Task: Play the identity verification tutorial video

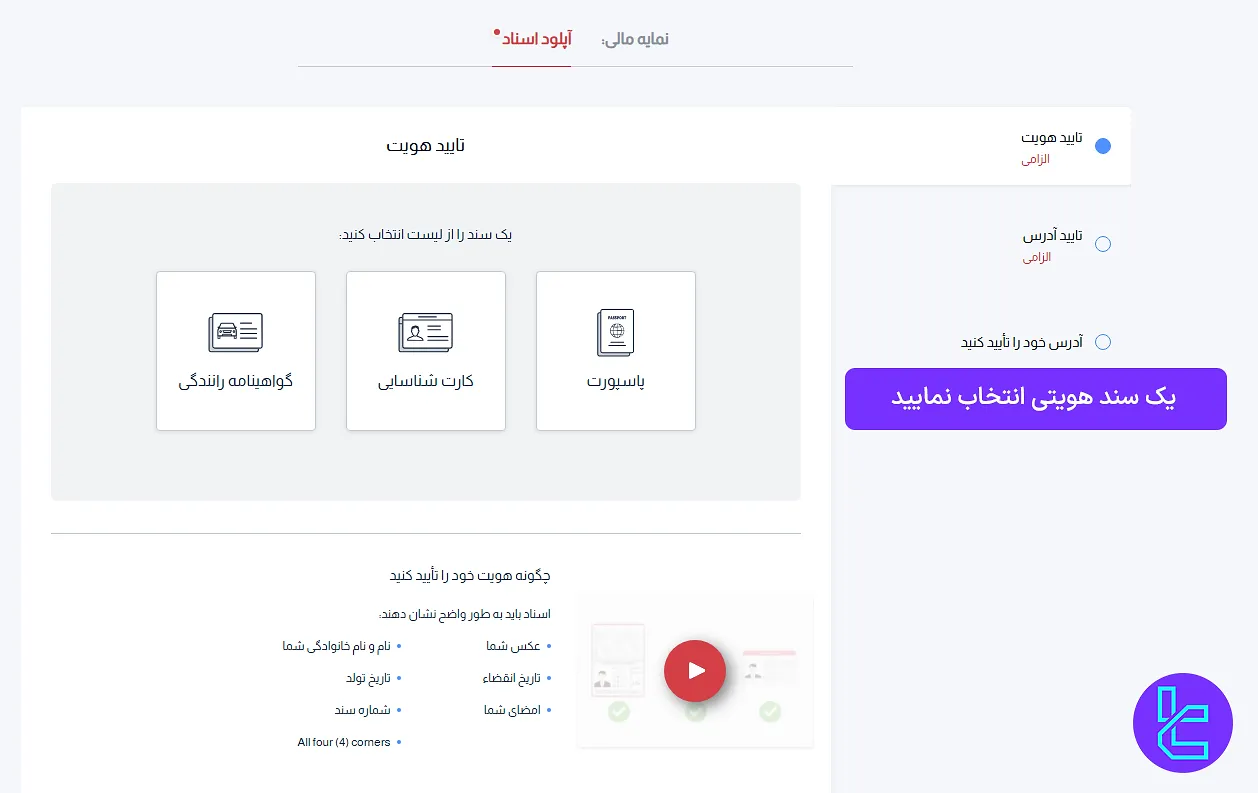Action: [x=695, y=670]
